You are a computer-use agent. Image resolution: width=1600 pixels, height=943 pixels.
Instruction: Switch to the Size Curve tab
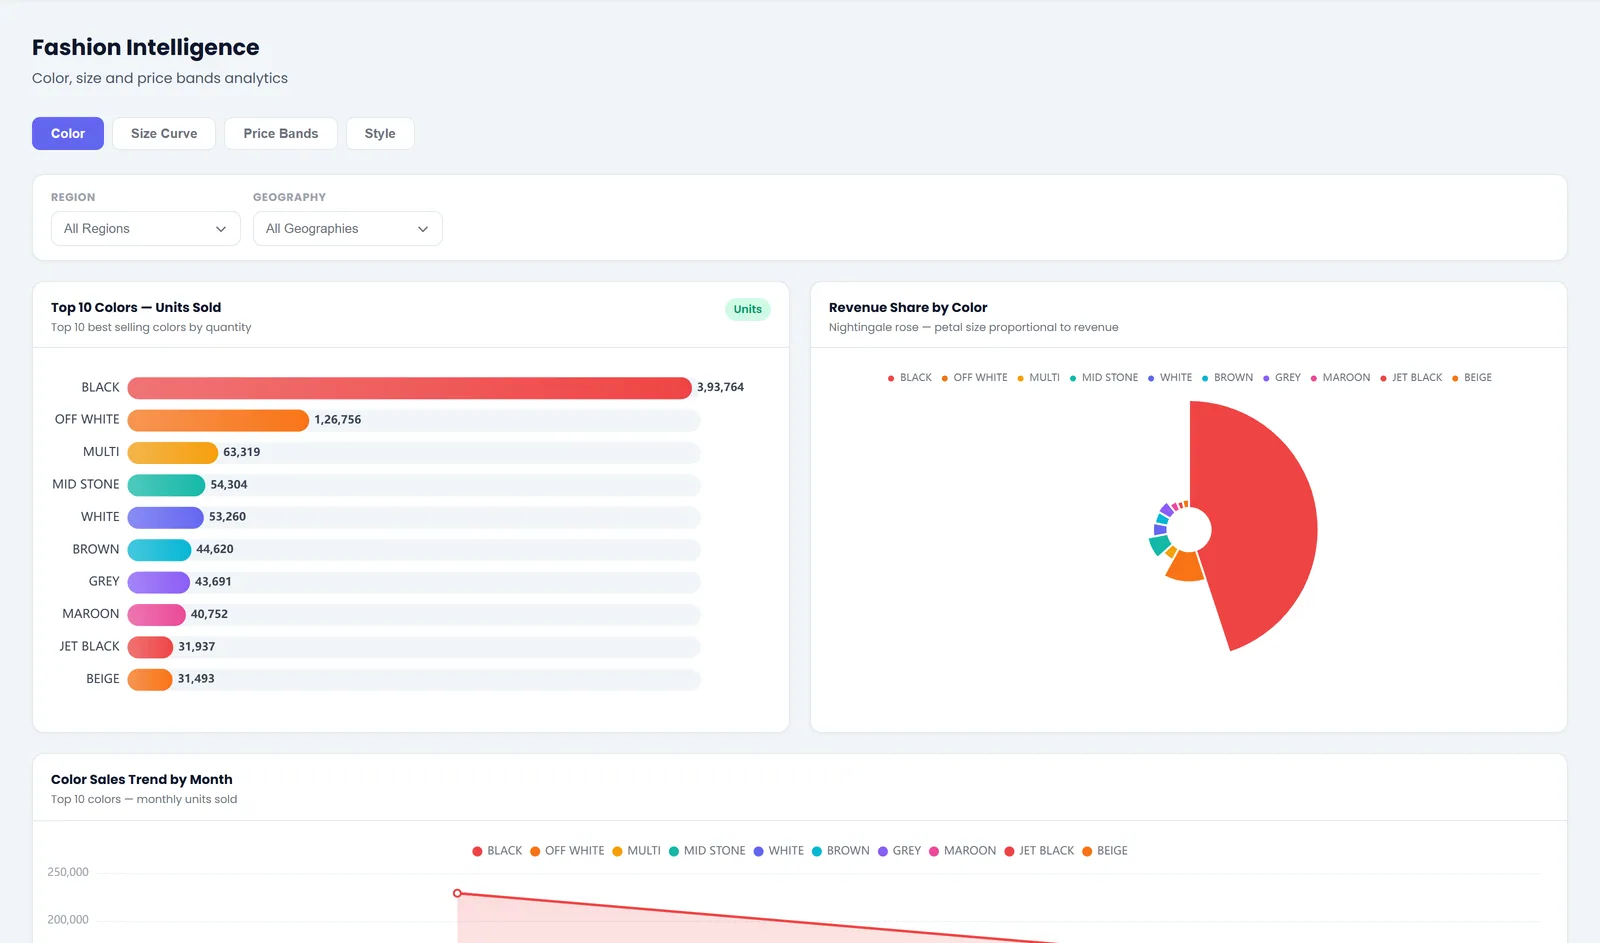[164, 133]
